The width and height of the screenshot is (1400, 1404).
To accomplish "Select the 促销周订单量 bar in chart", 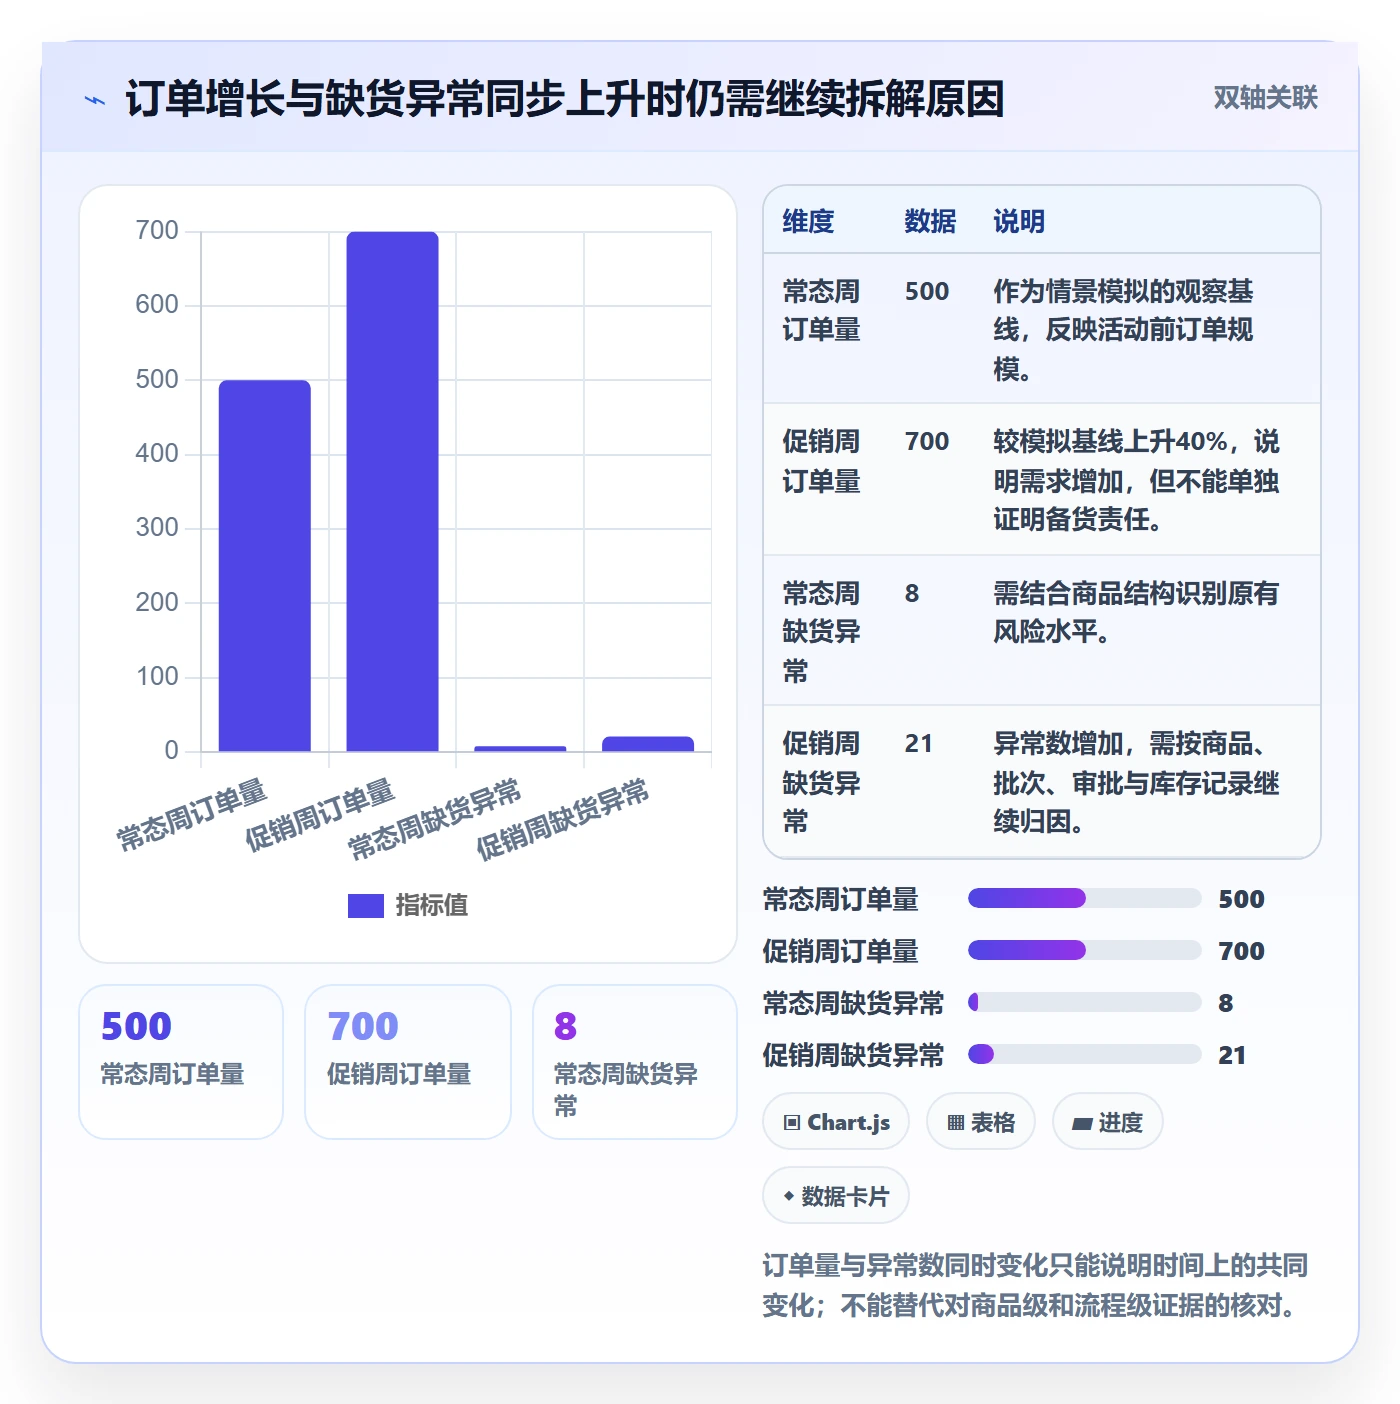I will pos(392,491).
